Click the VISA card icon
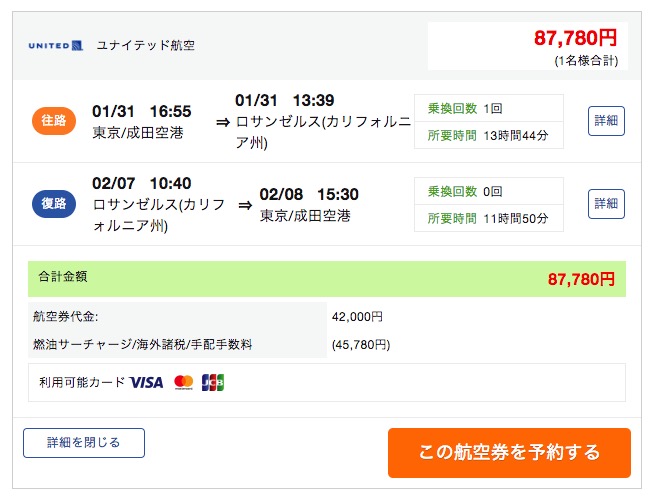The height and width of the screenshot is (503, 655). [146, 382]
